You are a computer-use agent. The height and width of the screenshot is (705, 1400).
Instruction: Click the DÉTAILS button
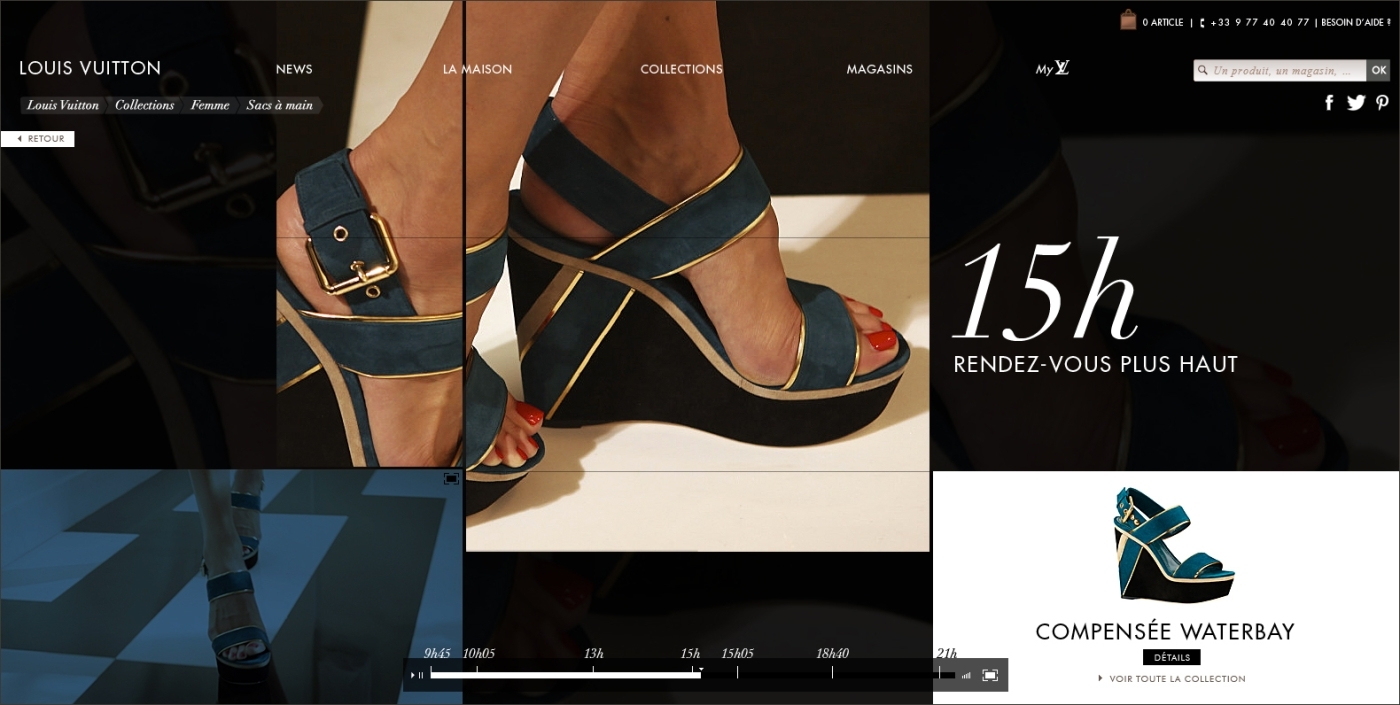(1171, 657)
